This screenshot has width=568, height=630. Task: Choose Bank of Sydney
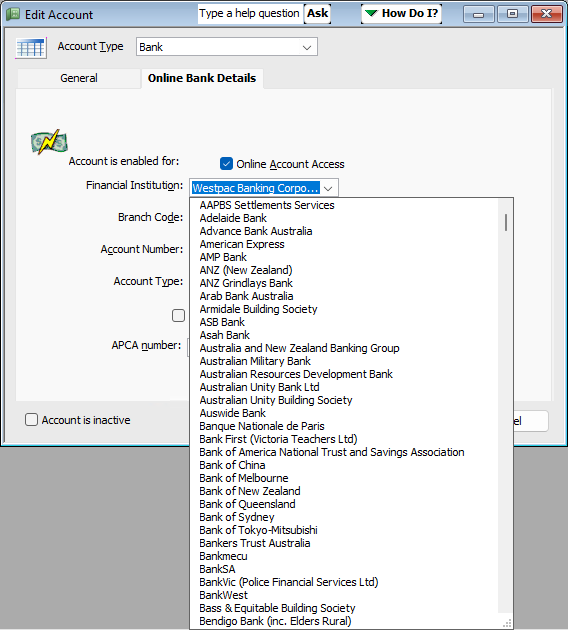[x=237, y=517]
